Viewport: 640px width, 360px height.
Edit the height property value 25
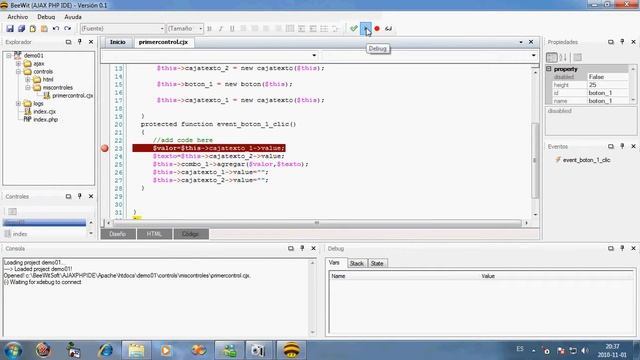[607, 85]
